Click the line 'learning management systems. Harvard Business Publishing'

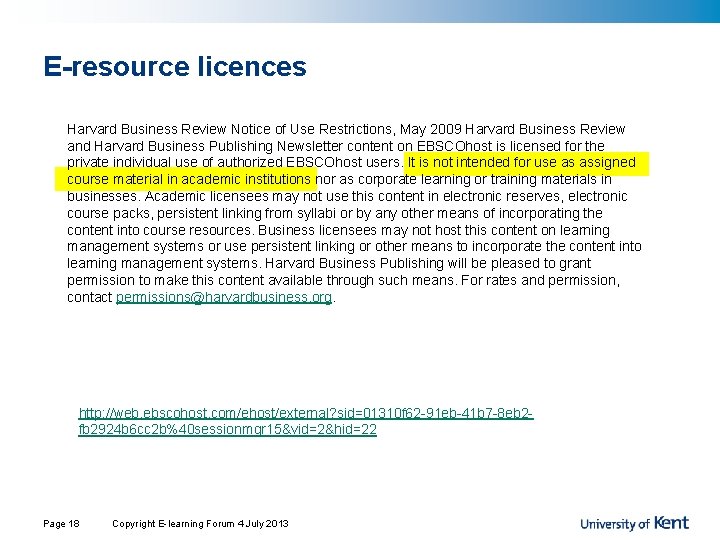click(329, 263)
